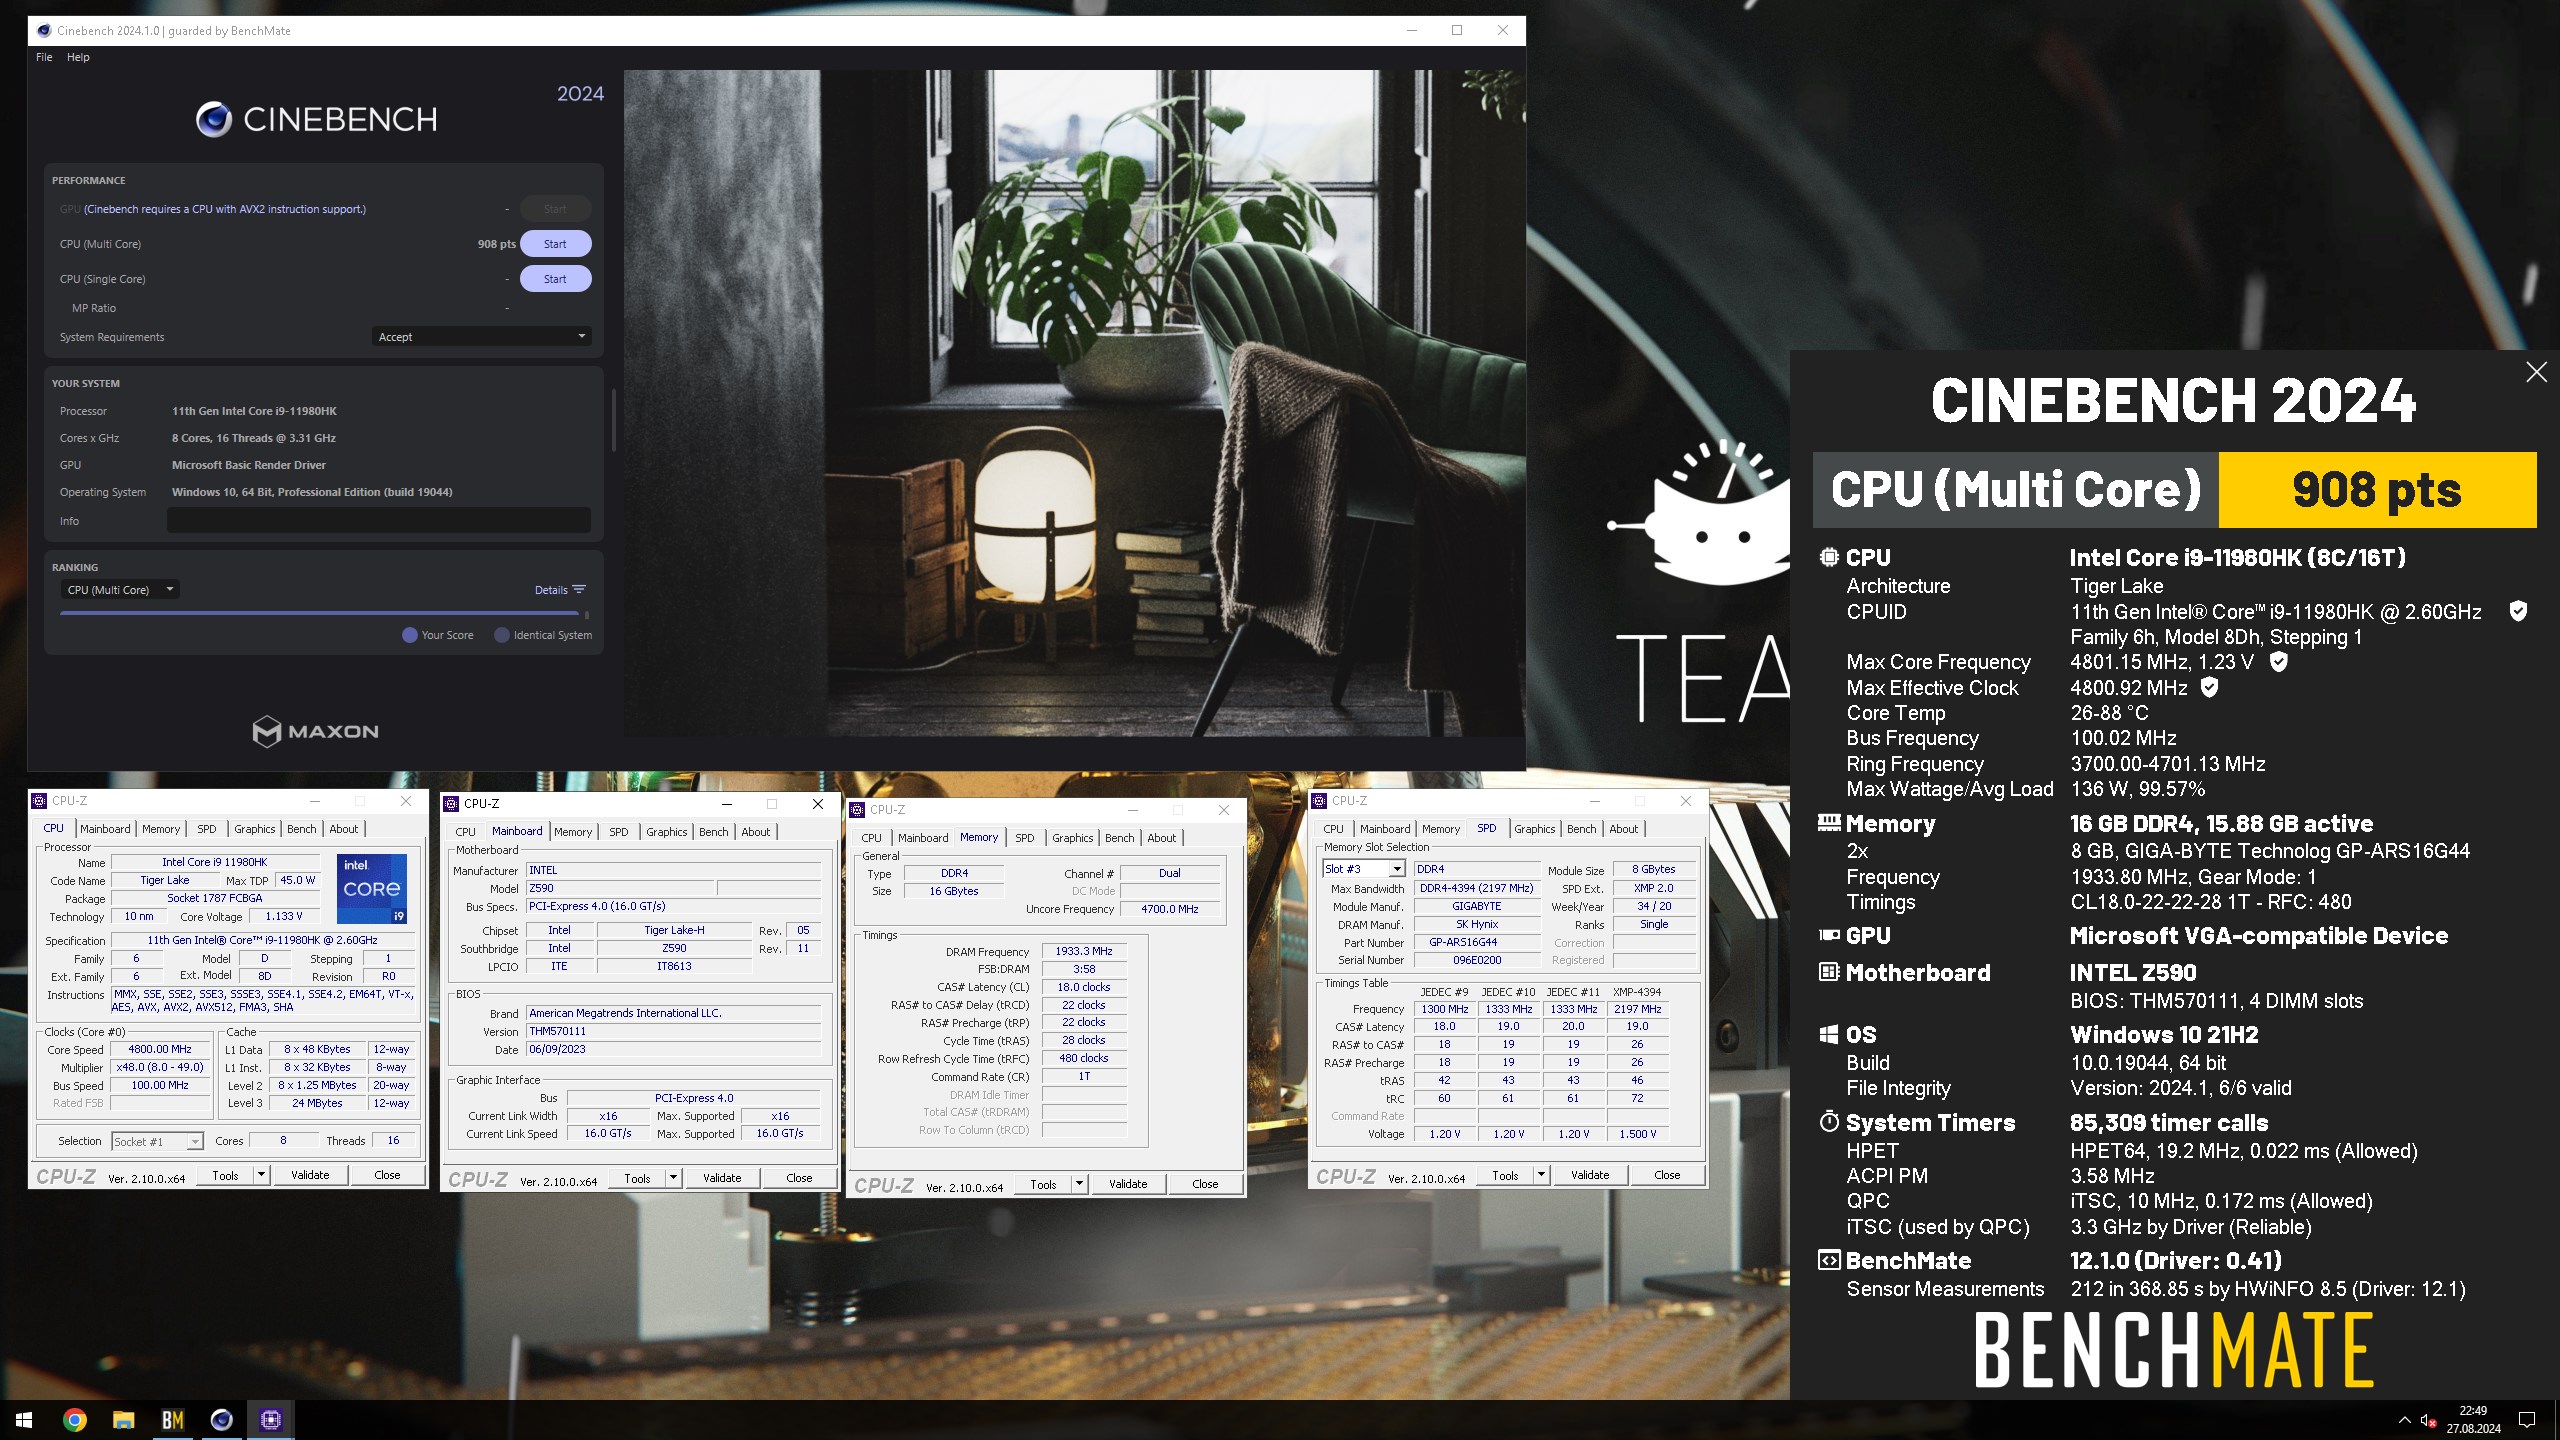
Task: Start the CPU Multi Core benchmark
Action: (555, 244)
